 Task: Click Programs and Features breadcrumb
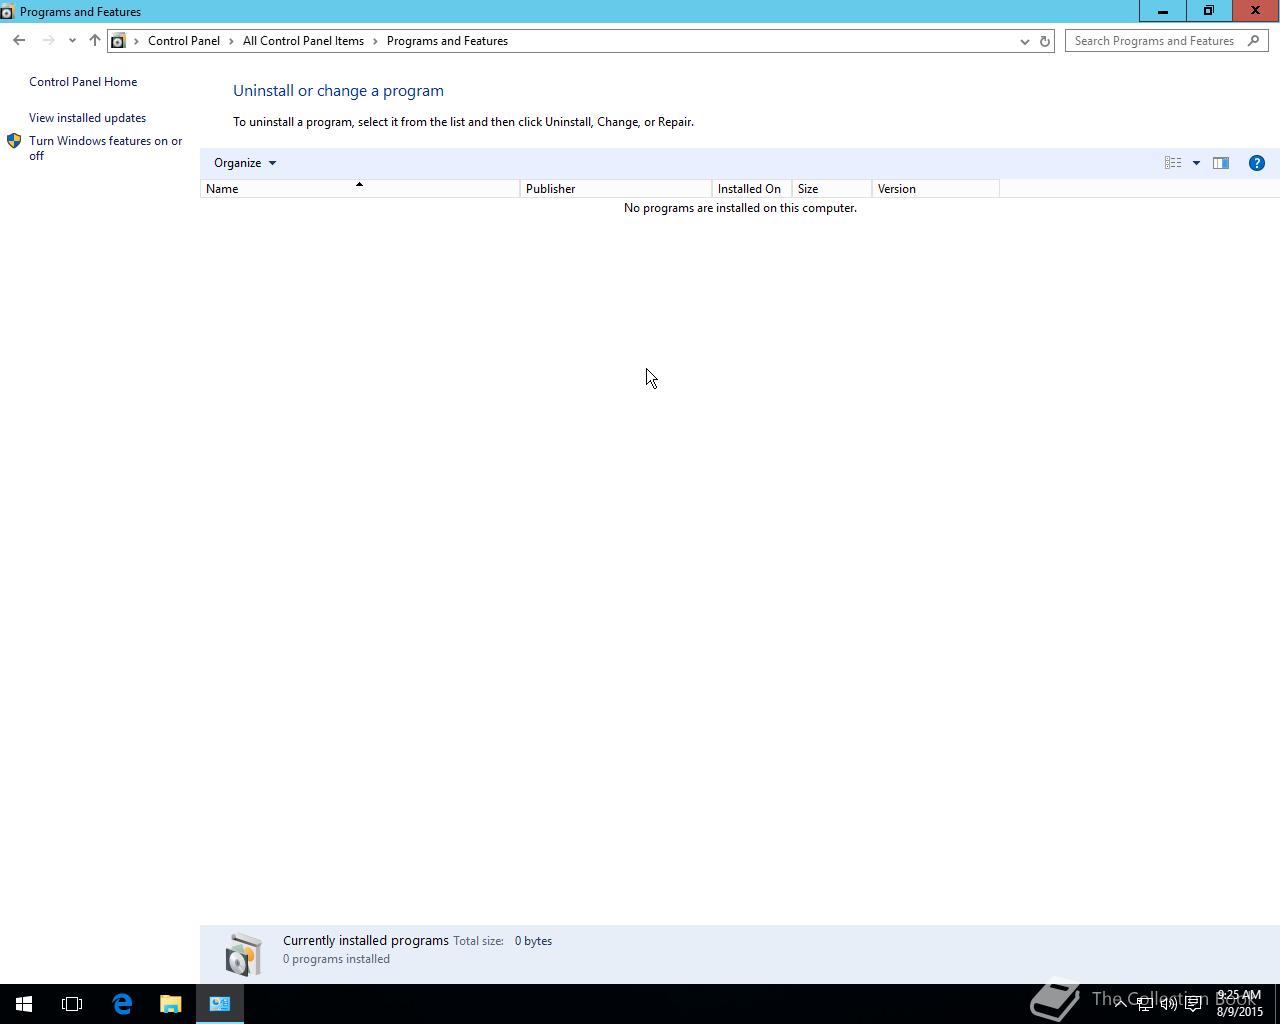[447, 41]
